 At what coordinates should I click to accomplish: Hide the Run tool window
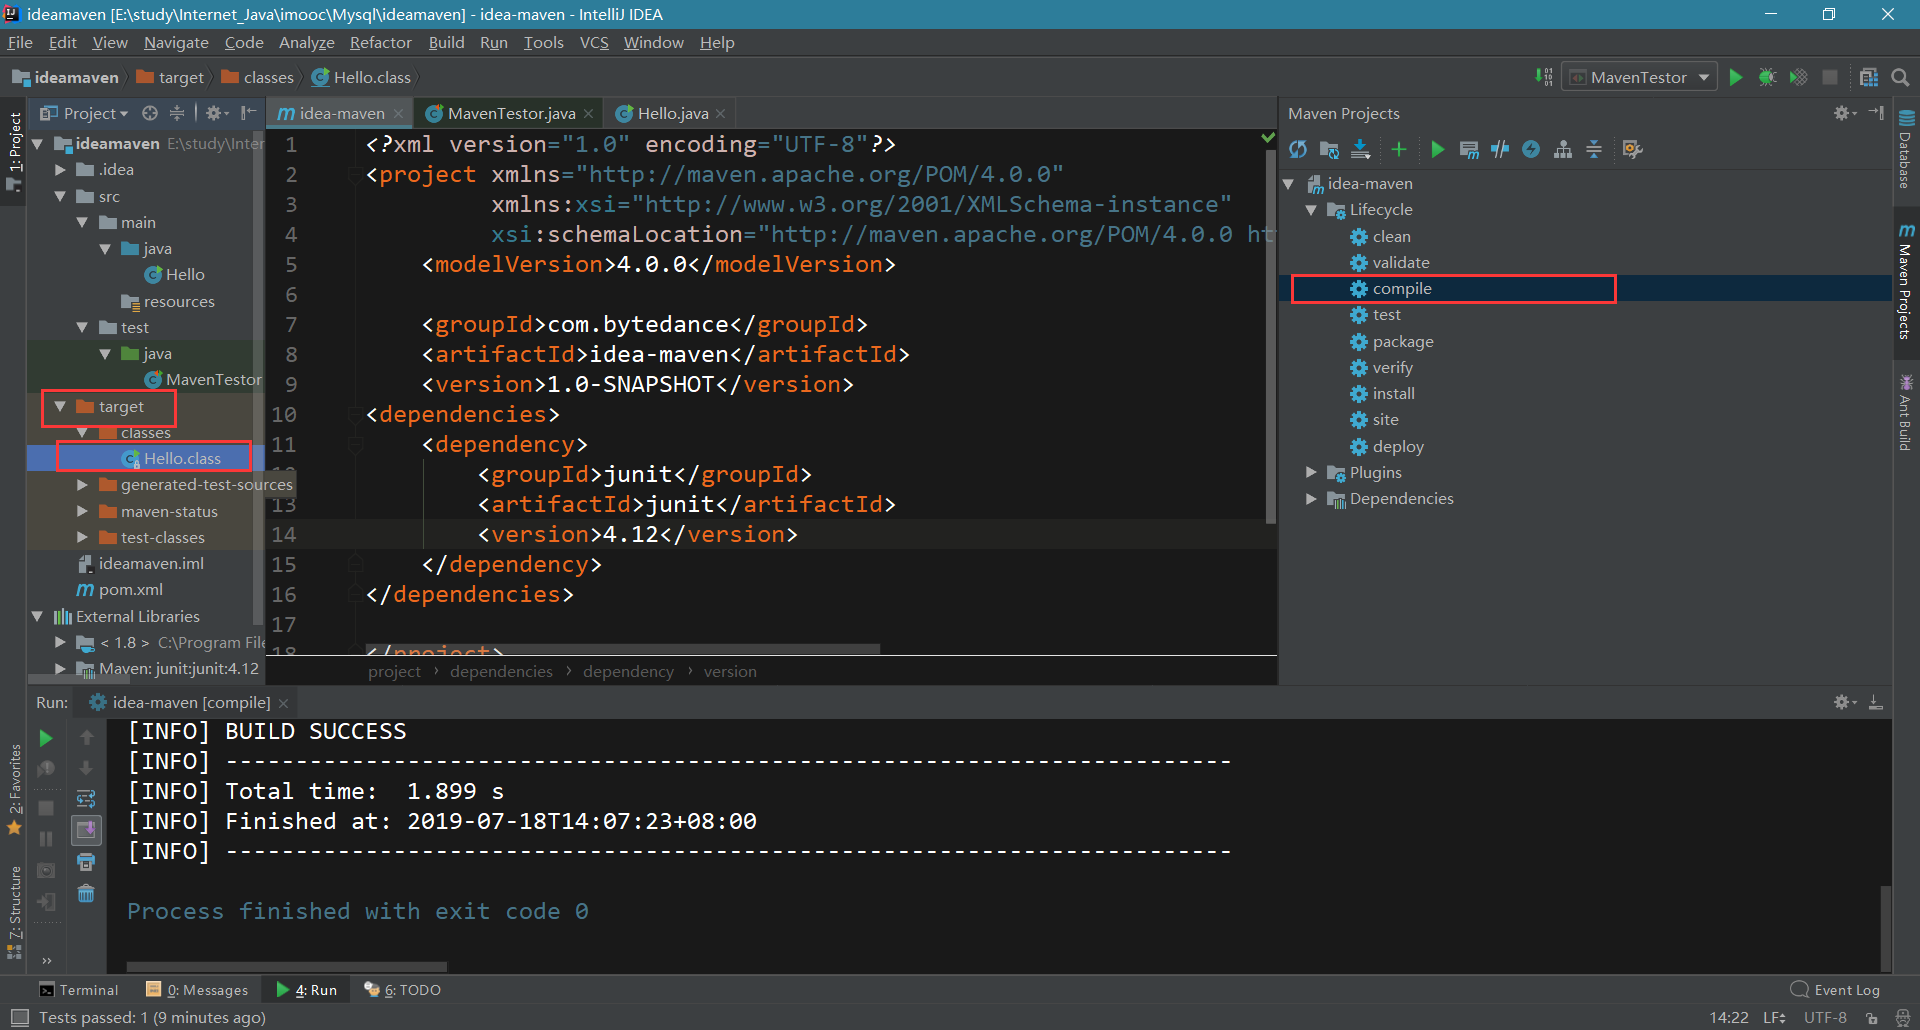pyautogui.click(x=1876, y=702)
